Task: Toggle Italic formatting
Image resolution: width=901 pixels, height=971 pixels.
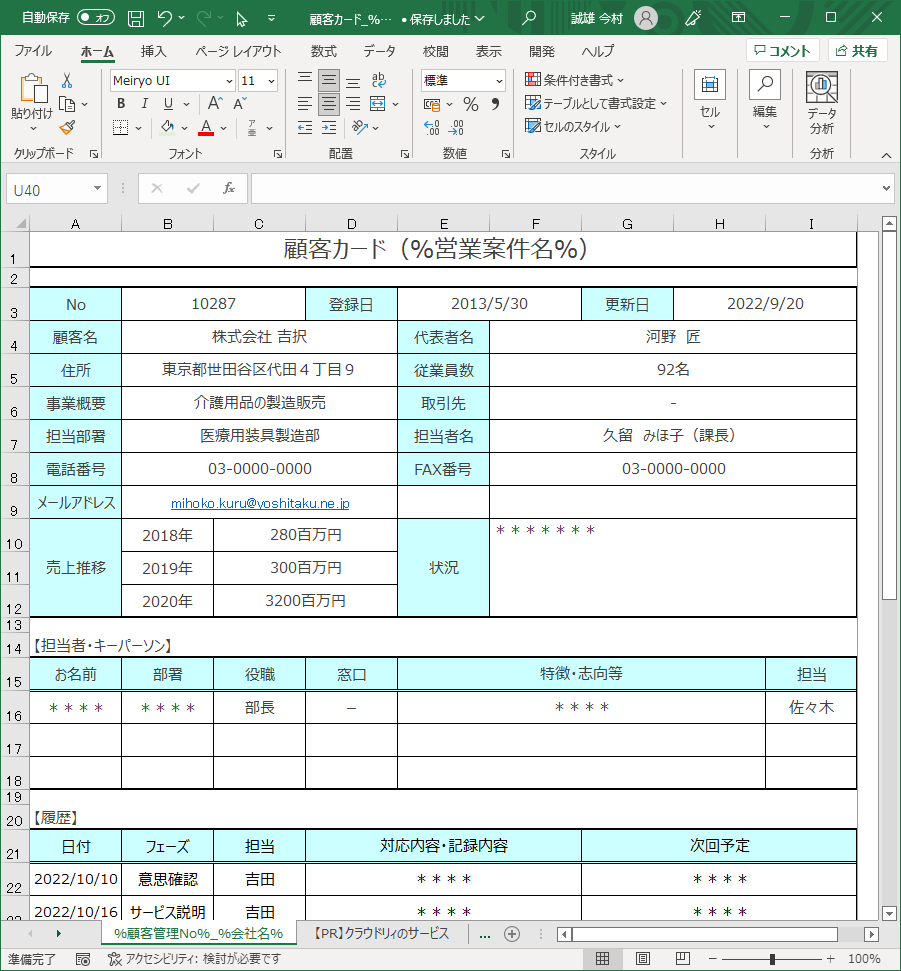Action: tap(144, 104)
